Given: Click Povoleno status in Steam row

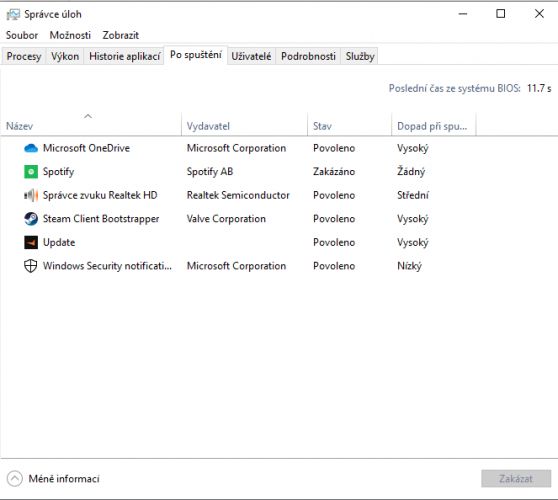Looking at the screenshot, I should [x=334, y=219].
